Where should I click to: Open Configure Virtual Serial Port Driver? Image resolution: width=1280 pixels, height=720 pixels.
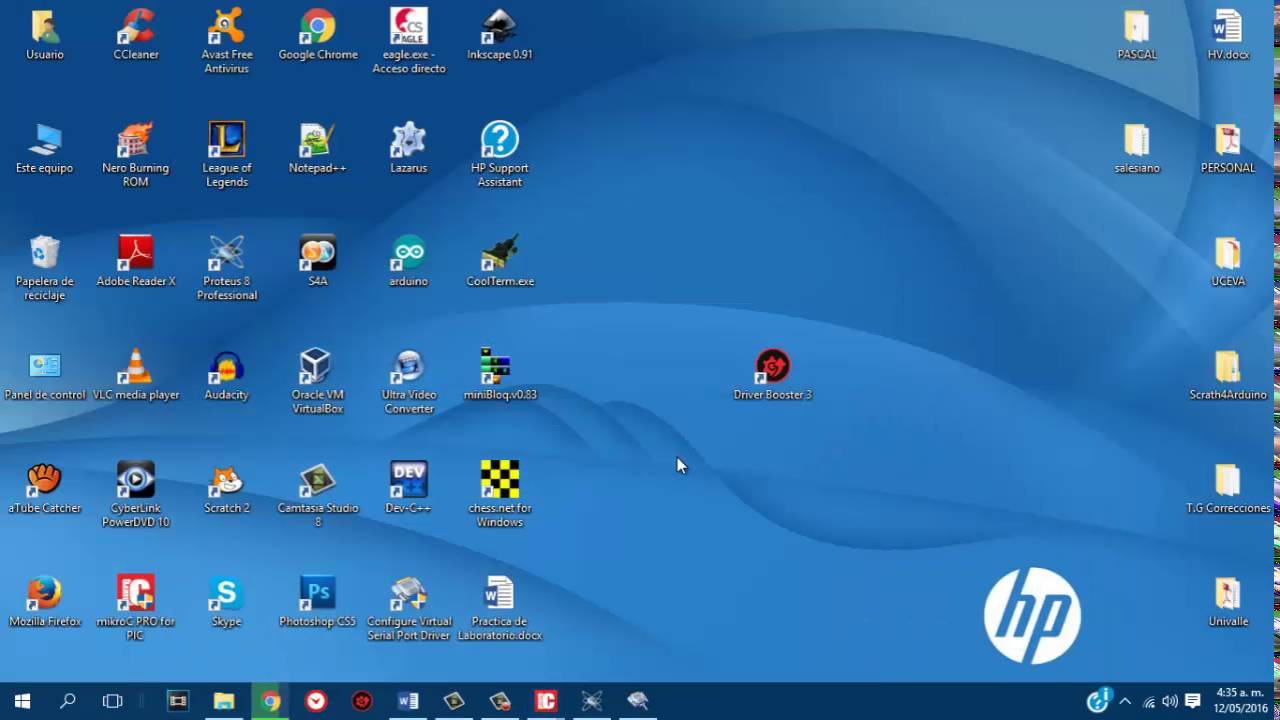(x=409, y=608)
